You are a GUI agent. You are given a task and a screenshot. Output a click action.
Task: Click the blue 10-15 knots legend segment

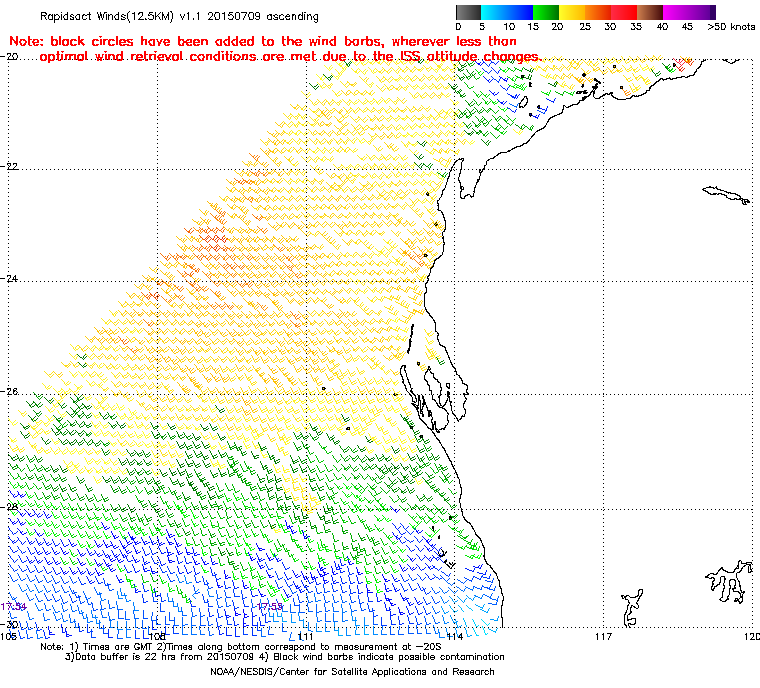(520, 12)
